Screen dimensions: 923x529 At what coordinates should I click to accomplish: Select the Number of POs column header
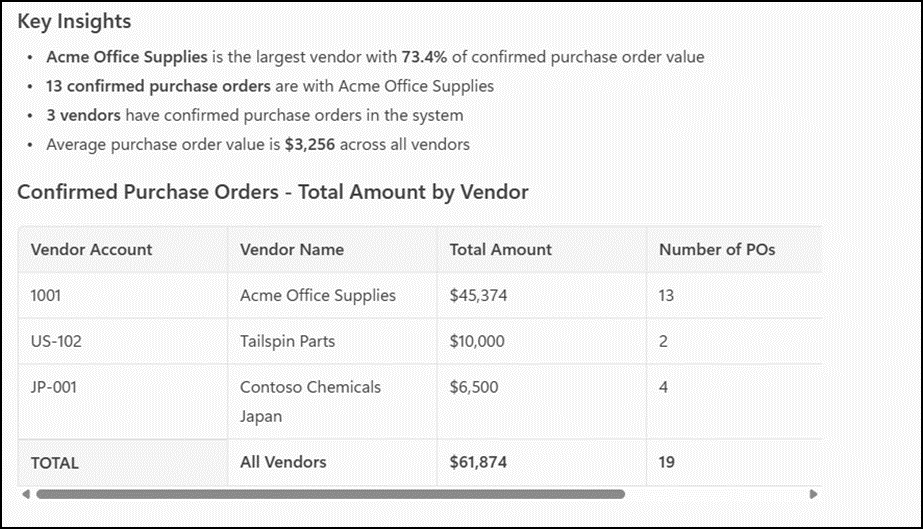coord(735,249)
